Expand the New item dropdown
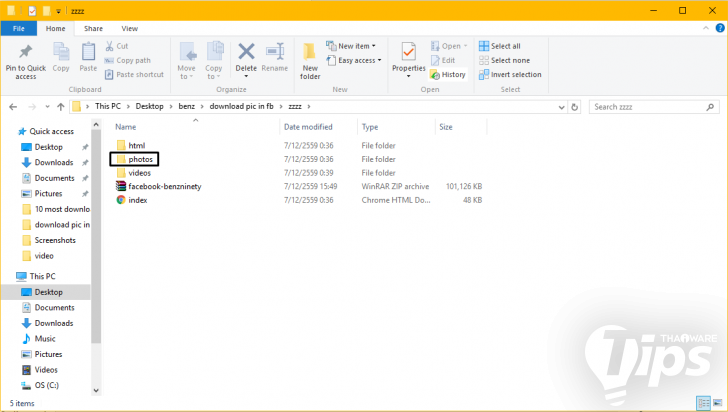 click(355, 46)
